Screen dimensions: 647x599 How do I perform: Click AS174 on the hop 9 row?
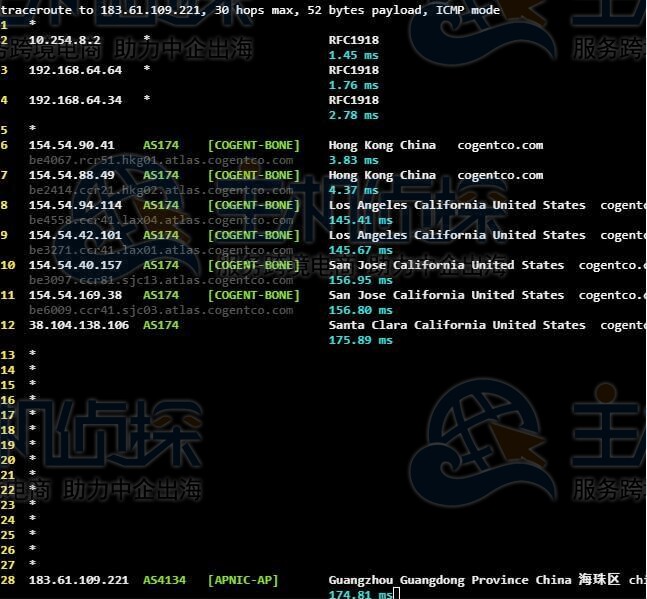click(x=161, y=235)
